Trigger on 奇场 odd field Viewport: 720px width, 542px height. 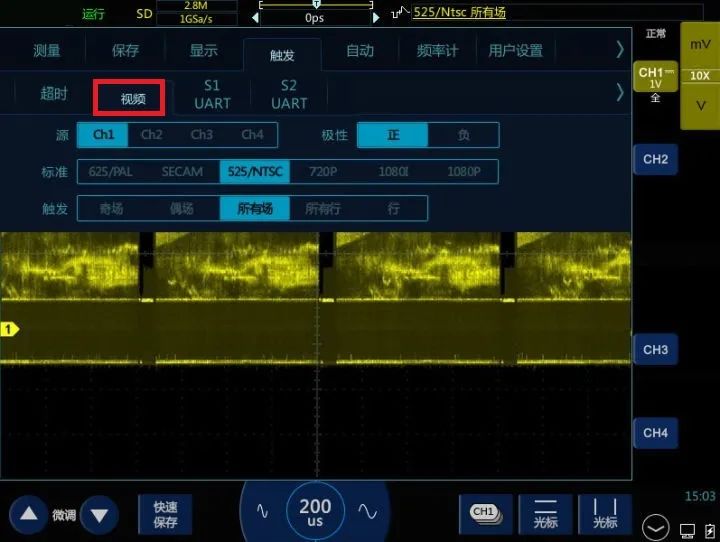[x=112, y=209]
